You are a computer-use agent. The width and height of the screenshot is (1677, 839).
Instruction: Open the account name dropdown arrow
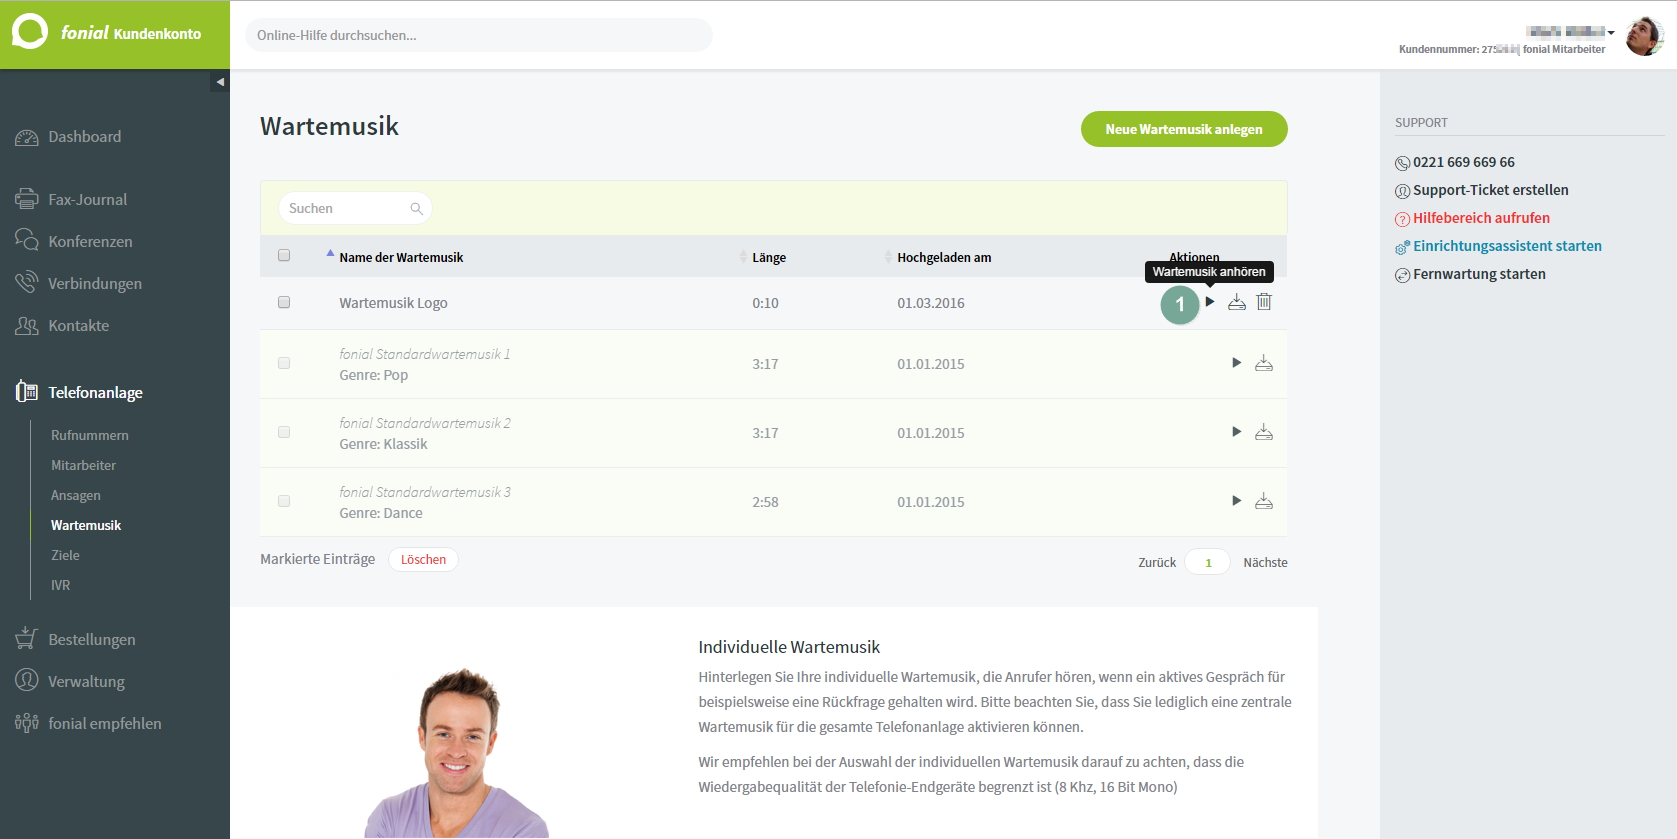tap(1611, 32)
